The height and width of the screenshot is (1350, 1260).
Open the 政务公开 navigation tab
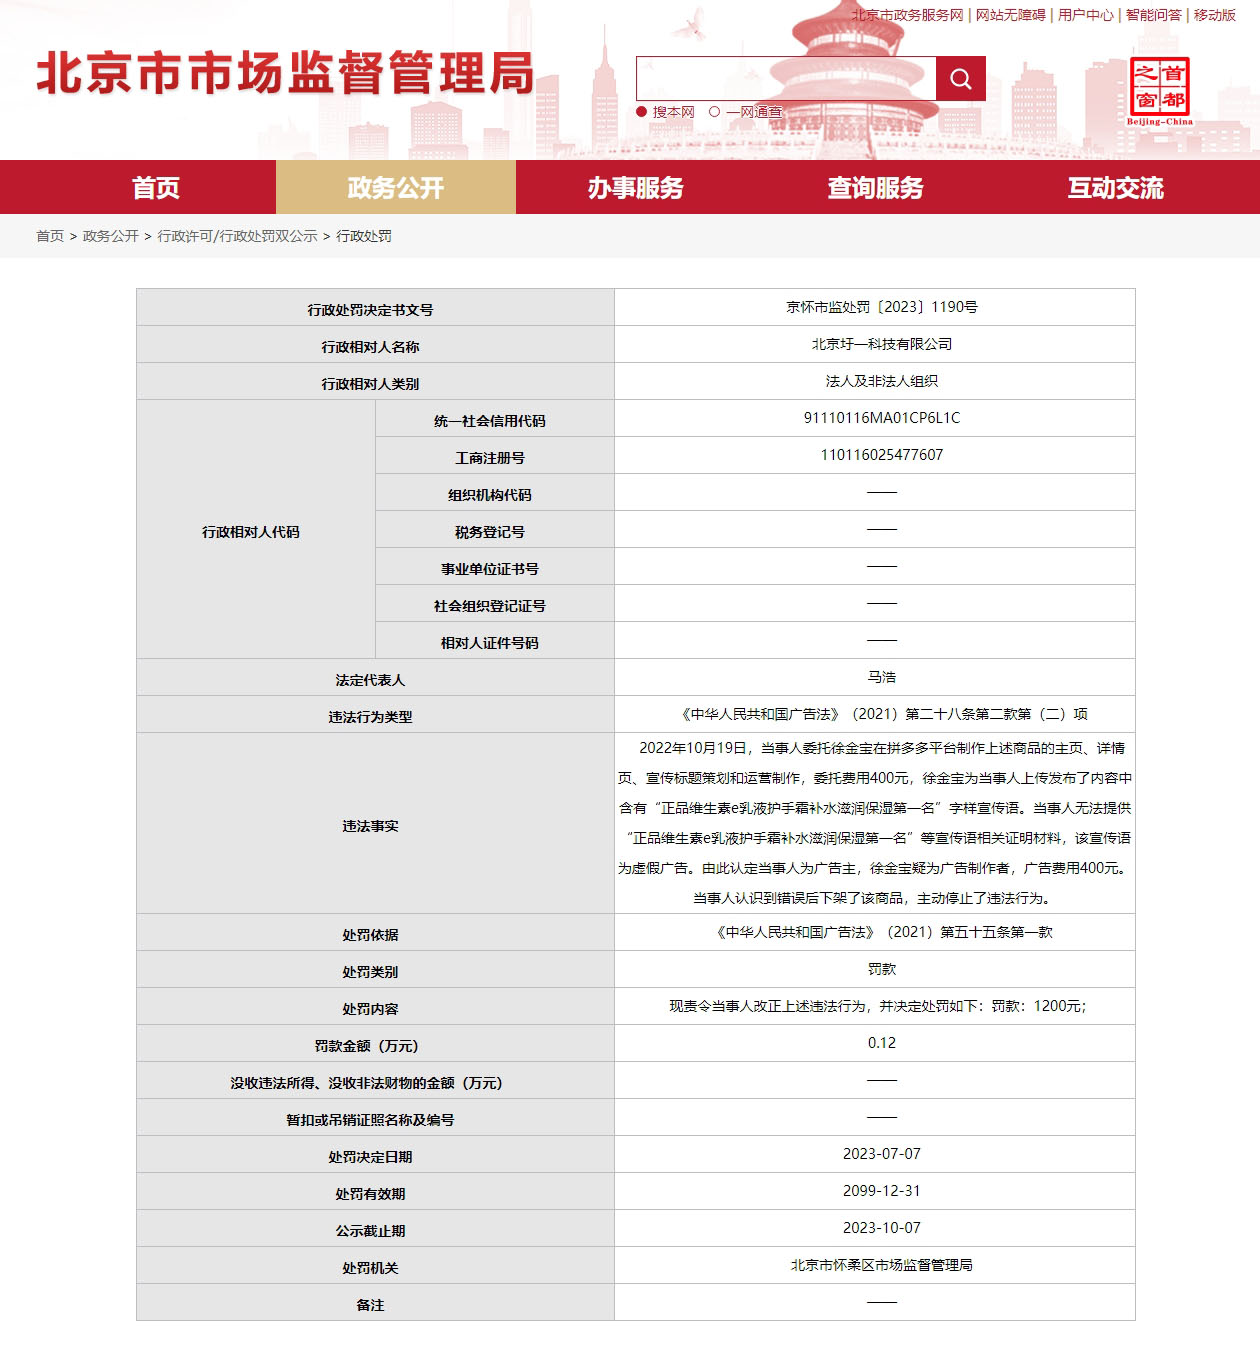[396, 187]
